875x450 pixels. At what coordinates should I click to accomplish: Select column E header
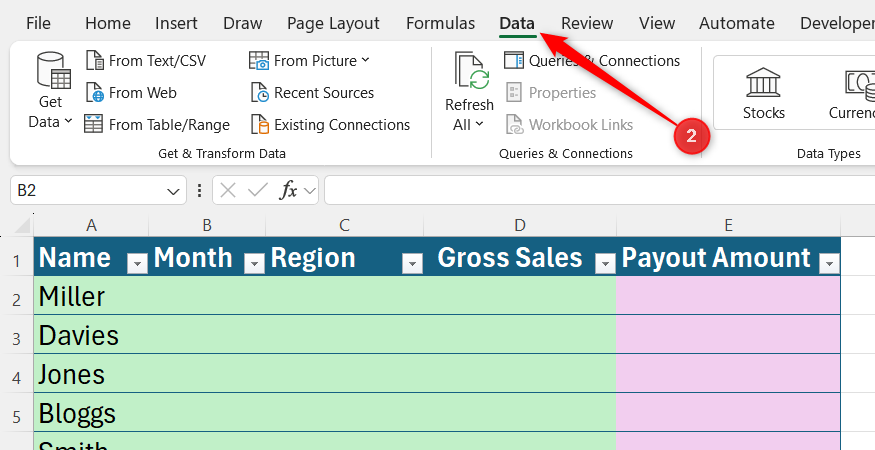tap(728, 226)
